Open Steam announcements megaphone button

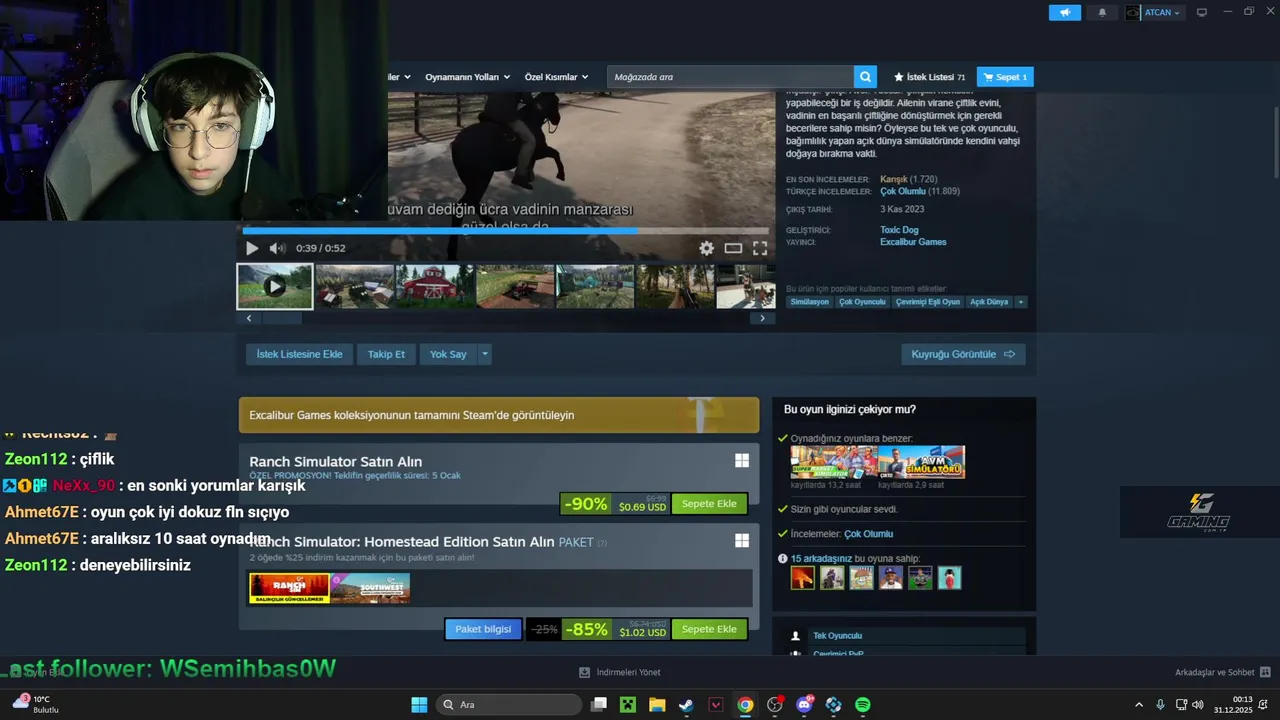[1065, 13]
